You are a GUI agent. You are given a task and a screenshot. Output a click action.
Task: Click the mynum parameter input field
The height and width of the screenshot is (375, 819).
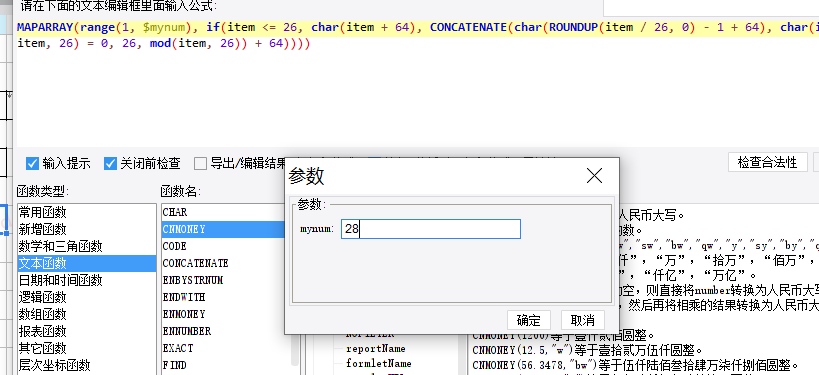point(431,229)
